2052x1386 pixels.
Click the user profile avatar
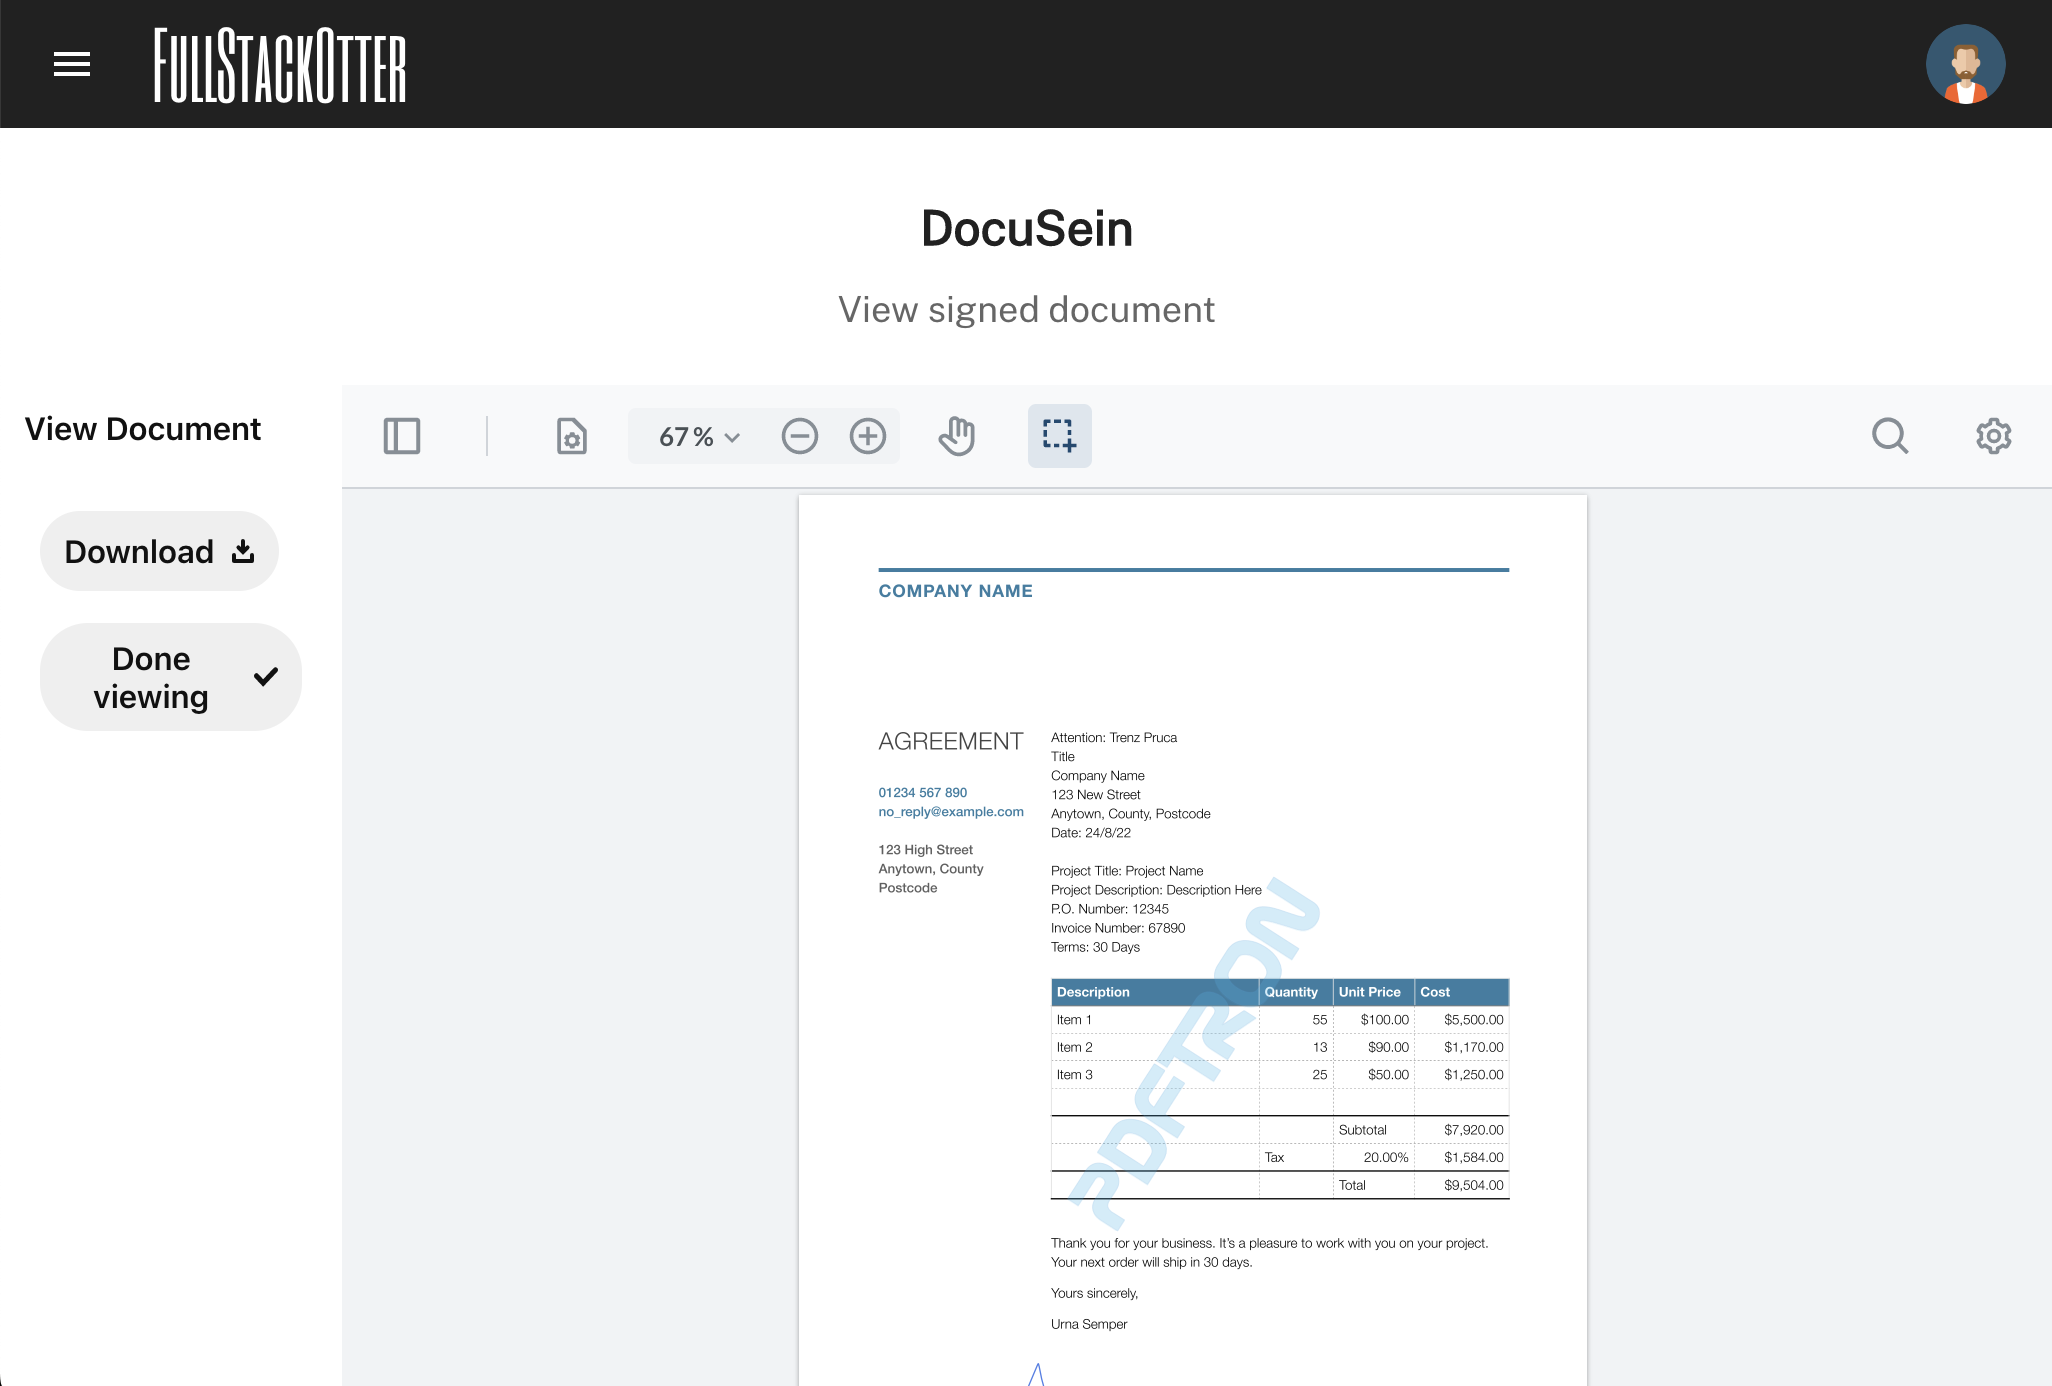click(x=1966, y=63)
